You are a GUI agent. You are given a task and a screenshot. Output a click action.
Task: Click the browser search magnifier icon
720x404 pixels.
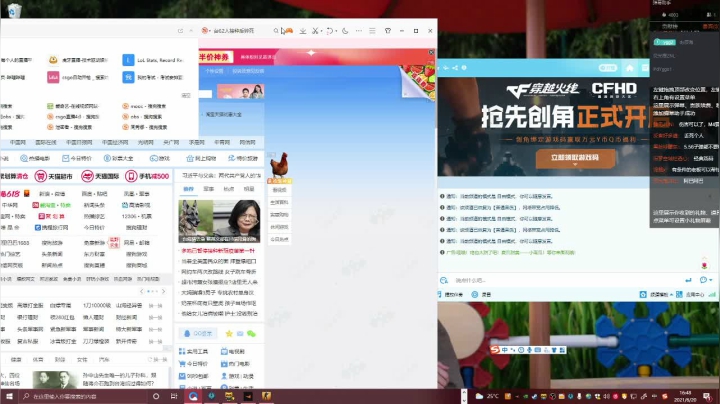[x=276, y=31]
